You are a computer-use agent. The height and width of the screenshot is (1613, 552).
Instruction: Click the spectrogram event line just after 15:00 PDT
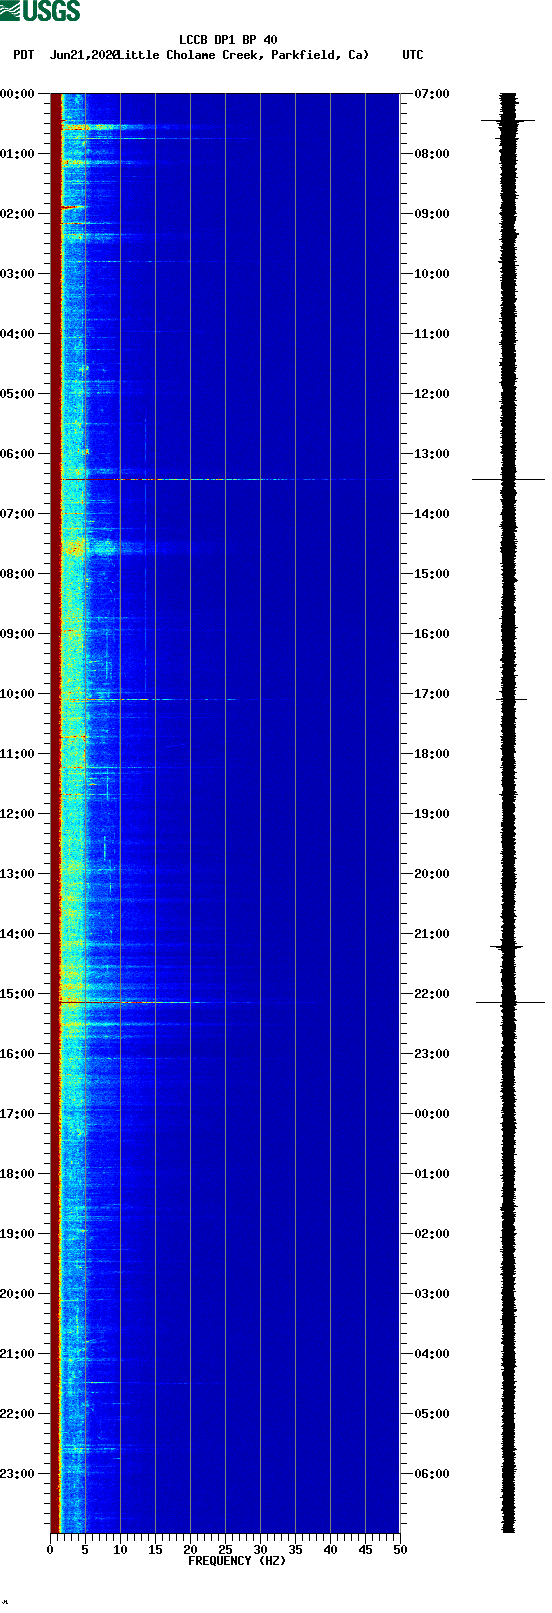click(x=130, y=1002)
